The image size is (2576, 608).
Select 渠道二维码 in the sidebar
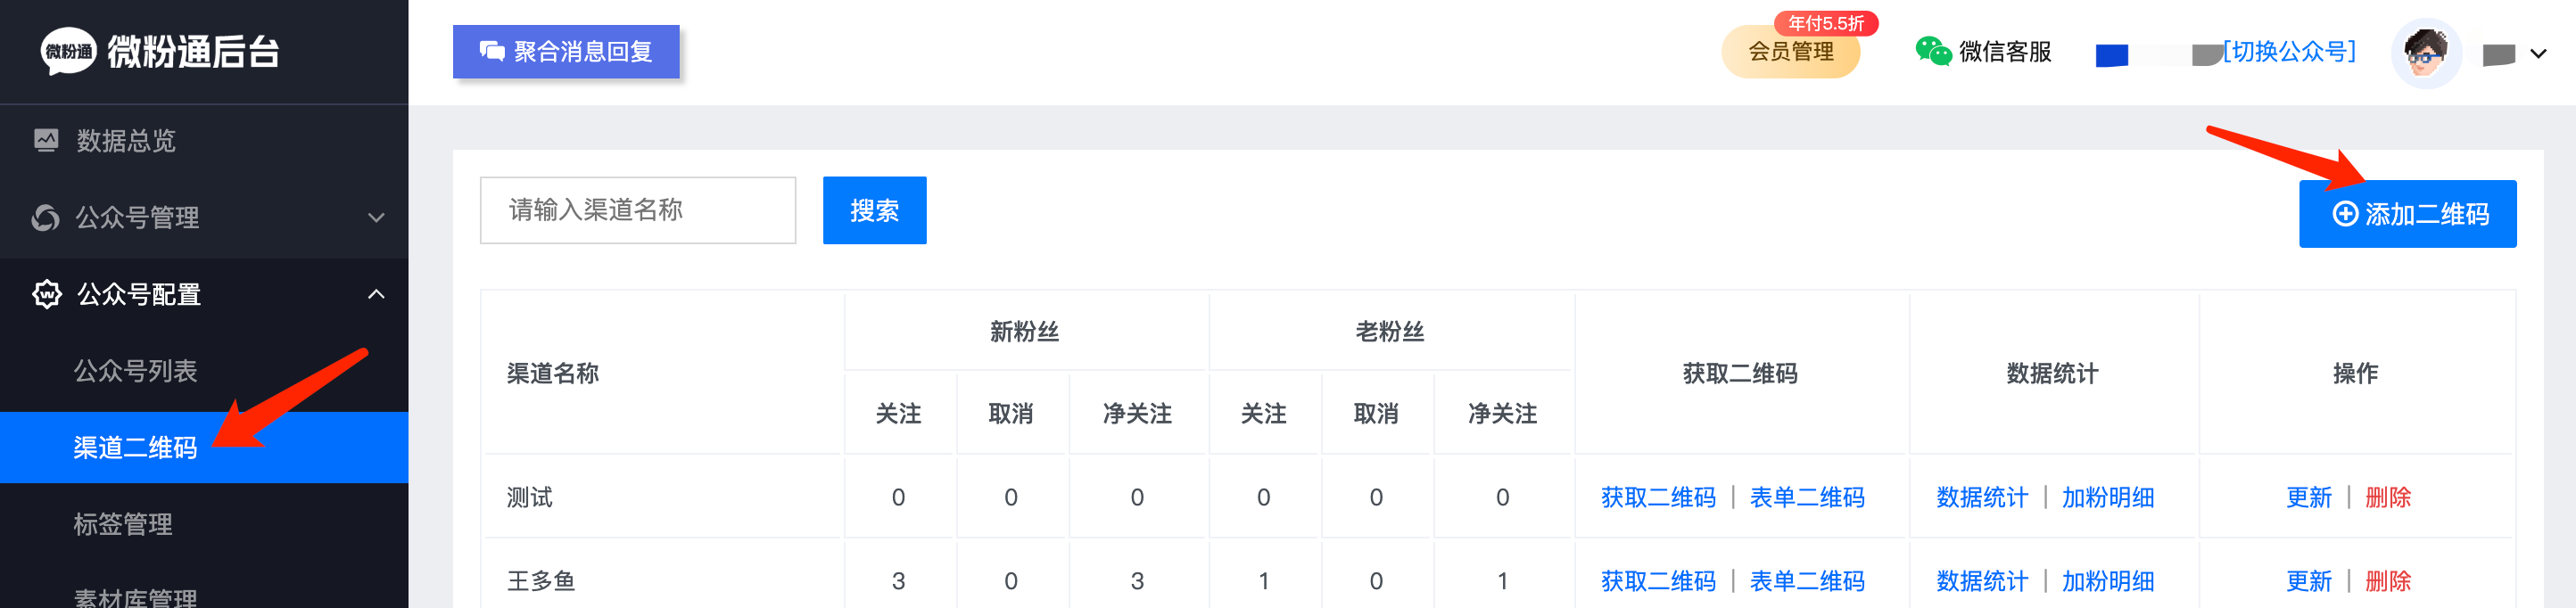[x=135, y=448]
